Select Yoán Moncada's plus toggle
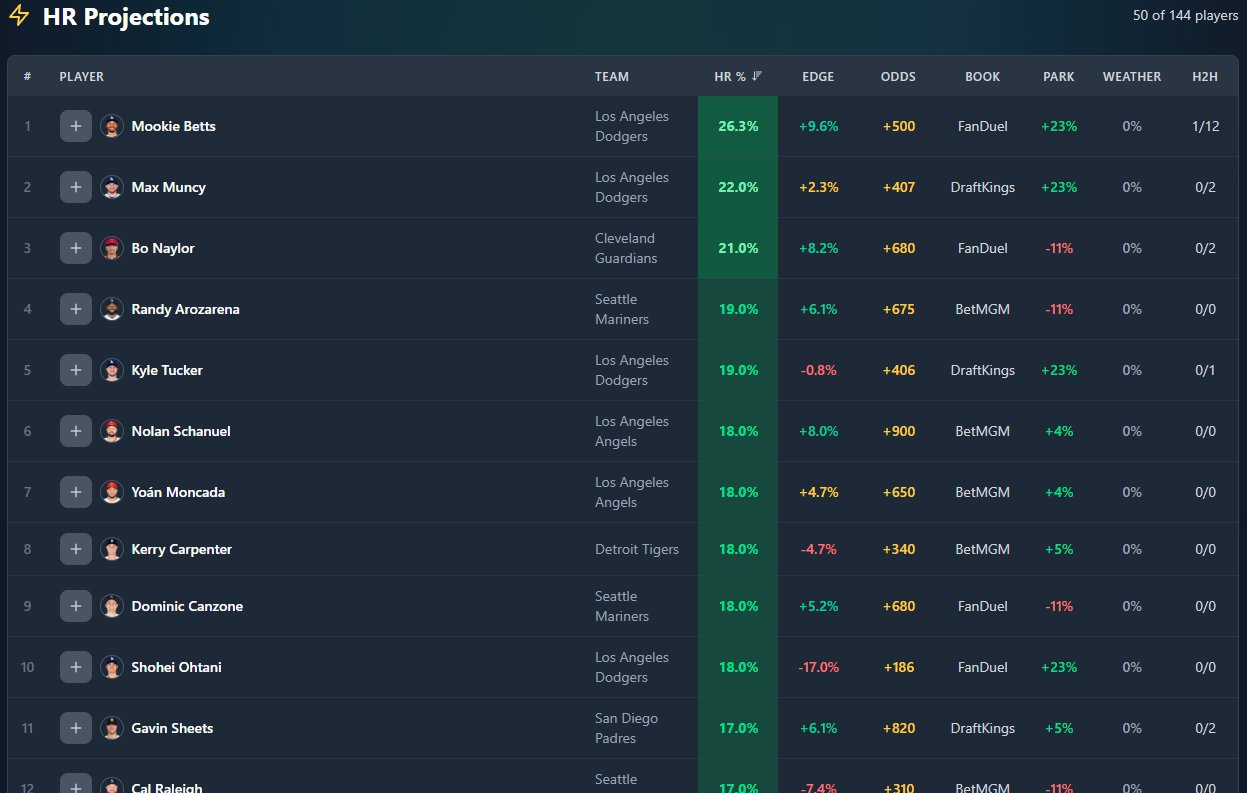This screenshot has height=793, width=1247. click(76, 492)
